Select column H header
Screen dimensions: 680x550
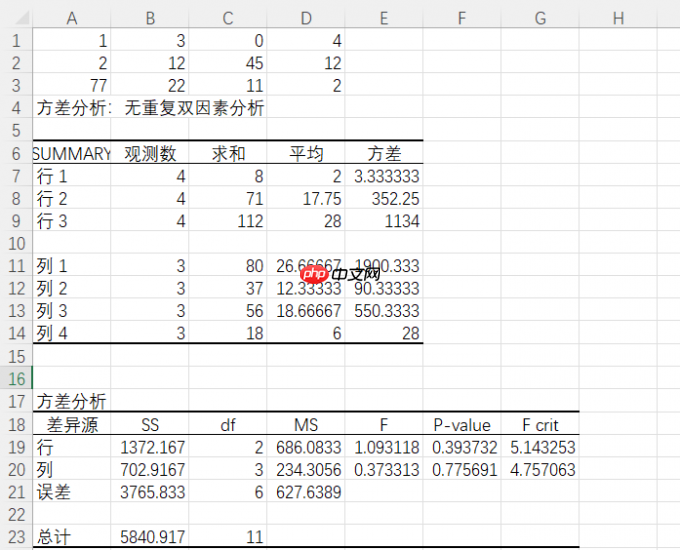click(618, 19)
